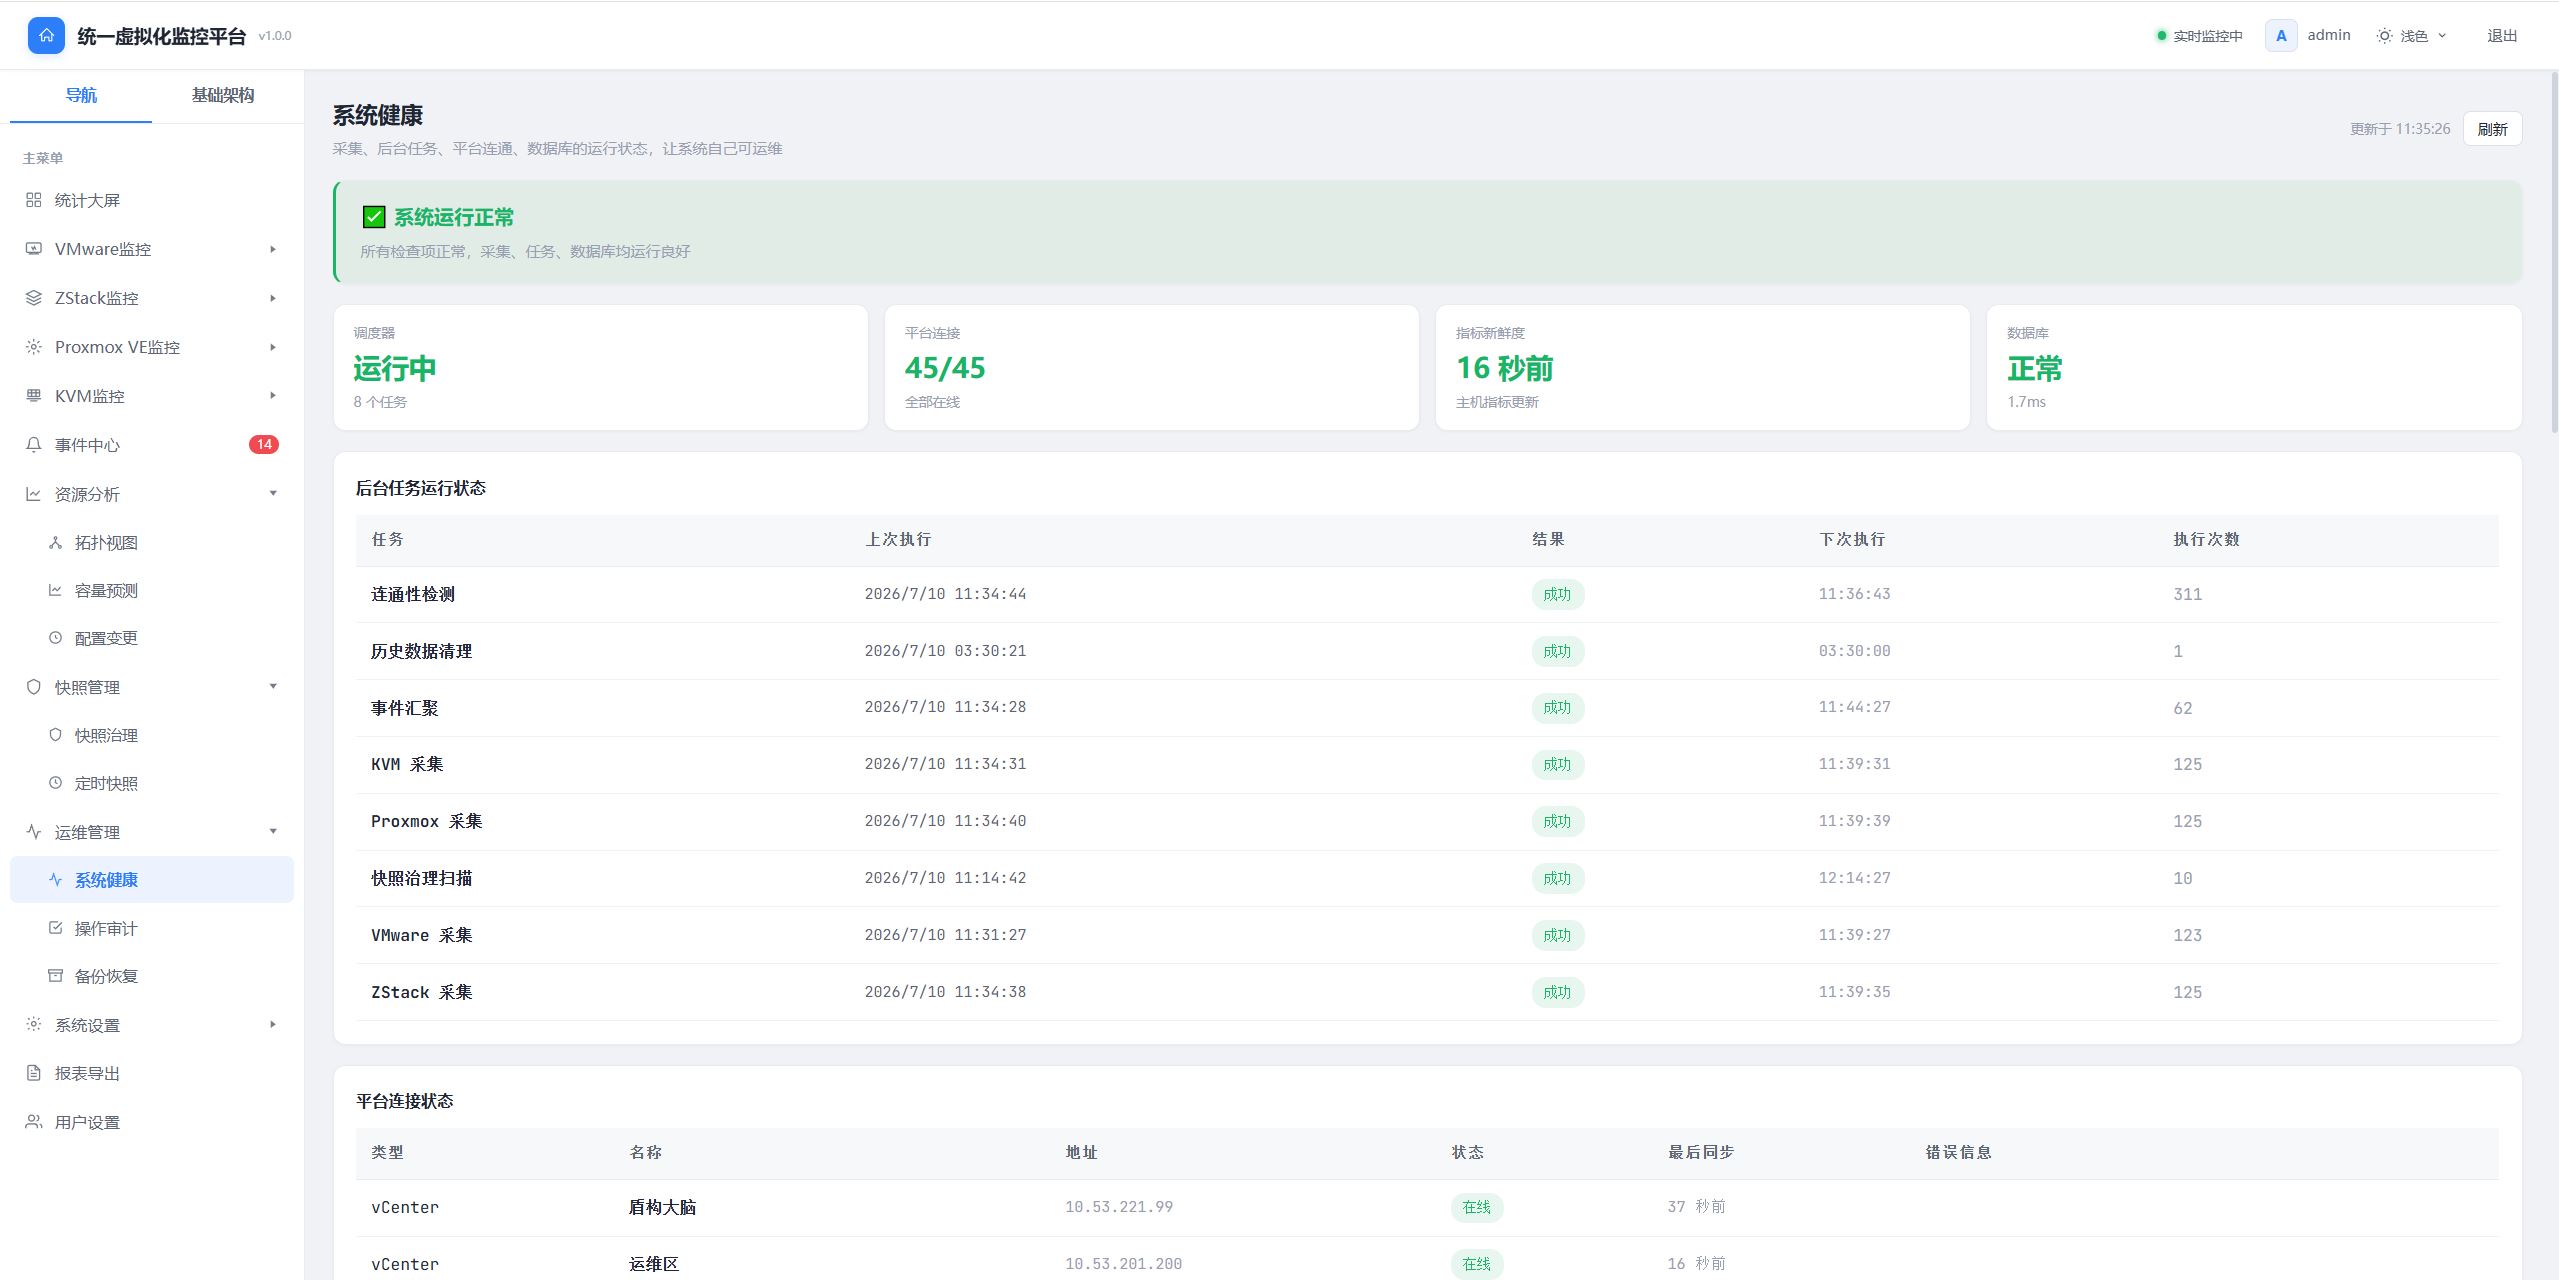Open 拓扑视图 topology icon
The image size is (2559, 1280).
56,543
